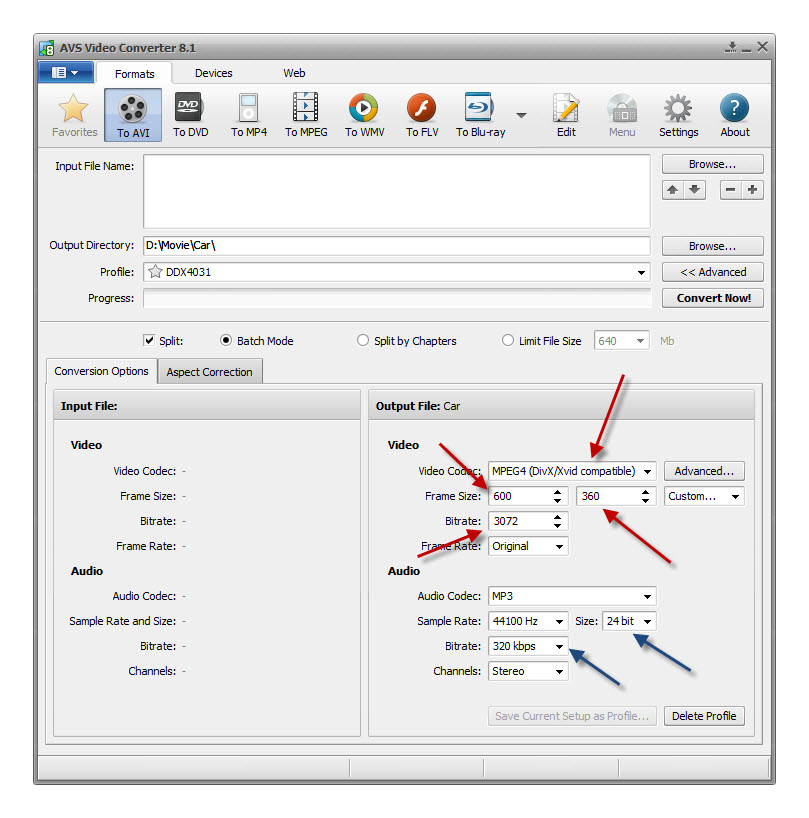809x818 pixels.
Task: Click the frame width 600 stepper
Action: (x=557, y=496)
